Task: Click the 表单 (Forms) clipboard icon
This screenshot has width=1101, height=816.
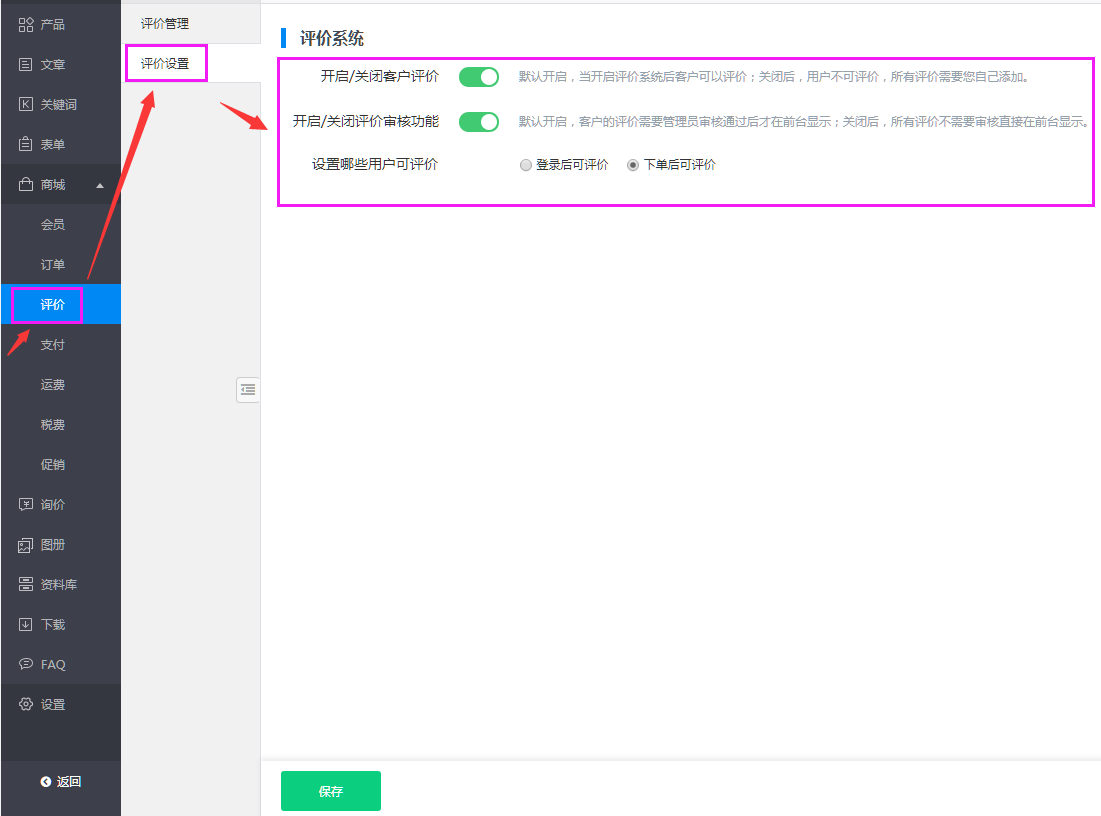Action: pos(26,144)
